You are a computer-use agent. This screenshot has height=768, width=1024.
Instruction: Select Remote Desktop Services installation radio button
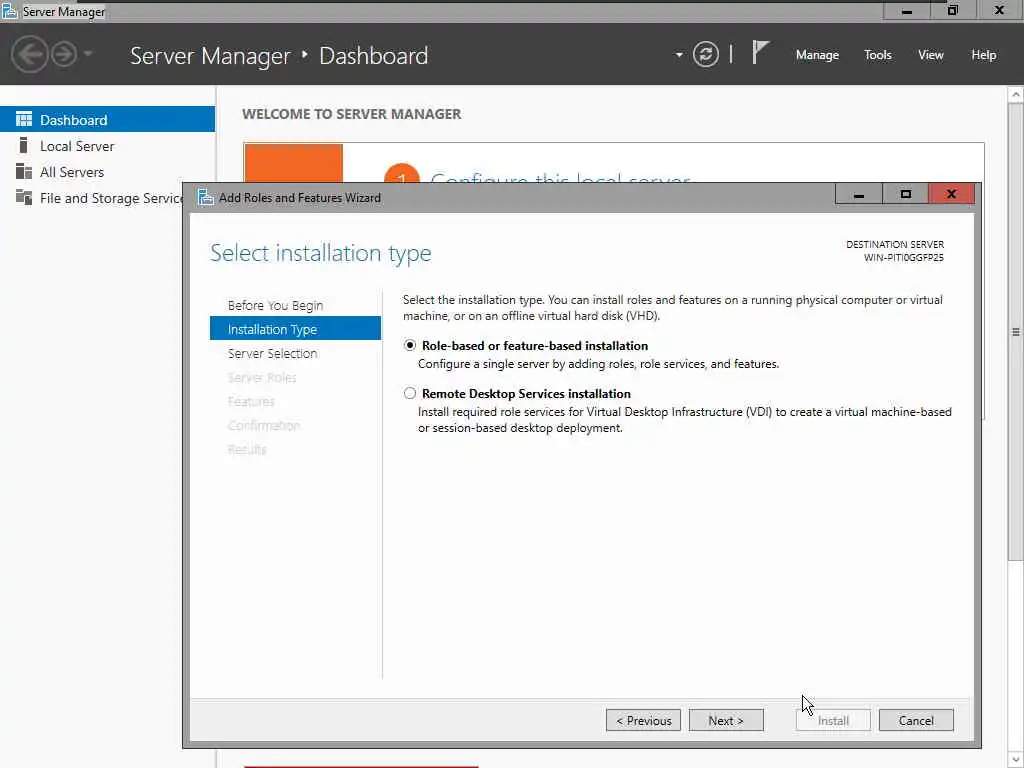(x=409, y=393)
